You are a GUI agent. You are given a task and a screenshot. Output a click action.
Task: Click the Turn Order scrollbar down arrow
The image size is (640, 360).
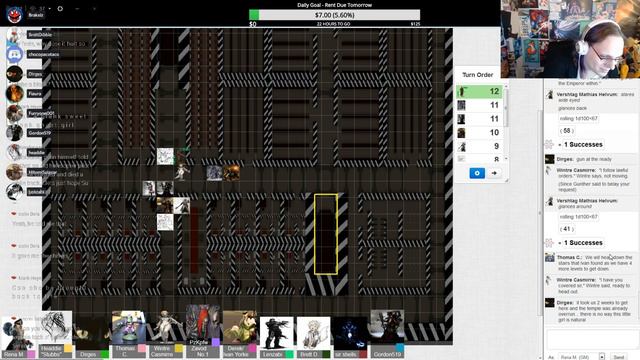[x=506, y=158]
